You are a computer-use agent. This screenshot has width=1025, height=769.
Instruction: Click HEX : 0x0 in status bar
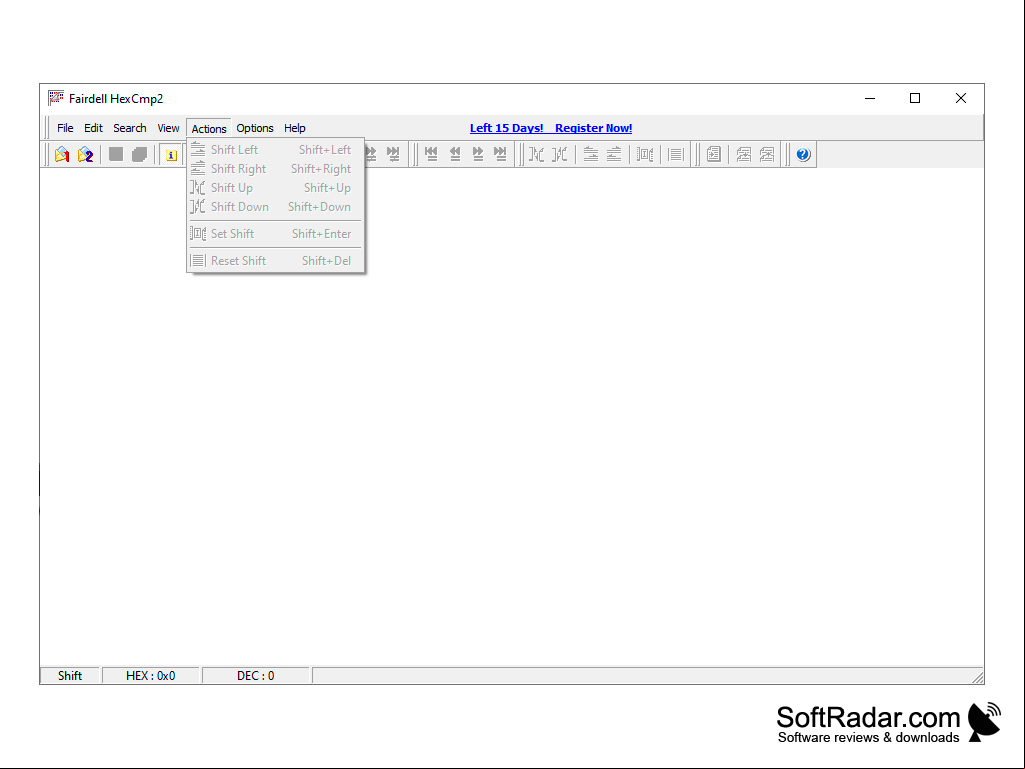click(x=151, y=675)
